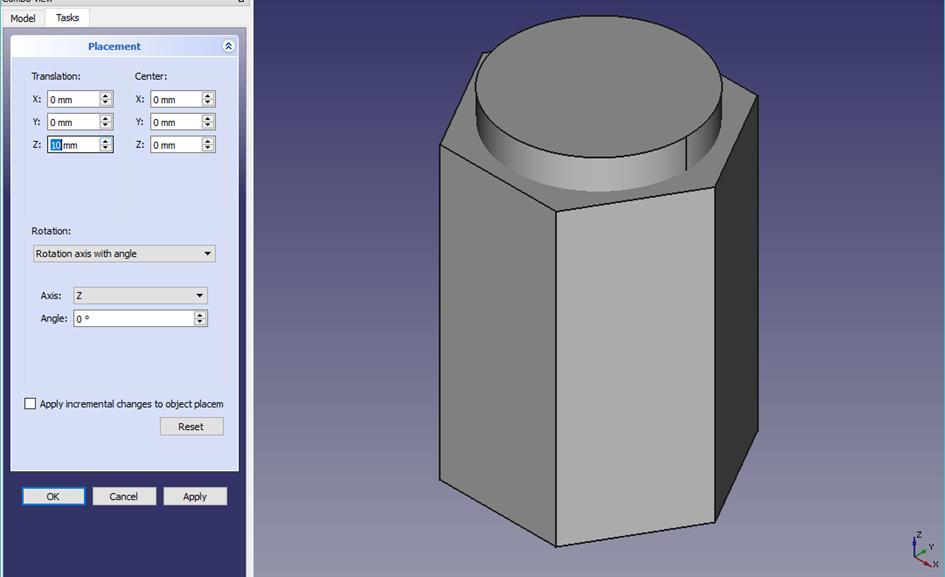The image size is (945, 577).
Task: Confirm placement with the OK button
Action: (53, 496)
